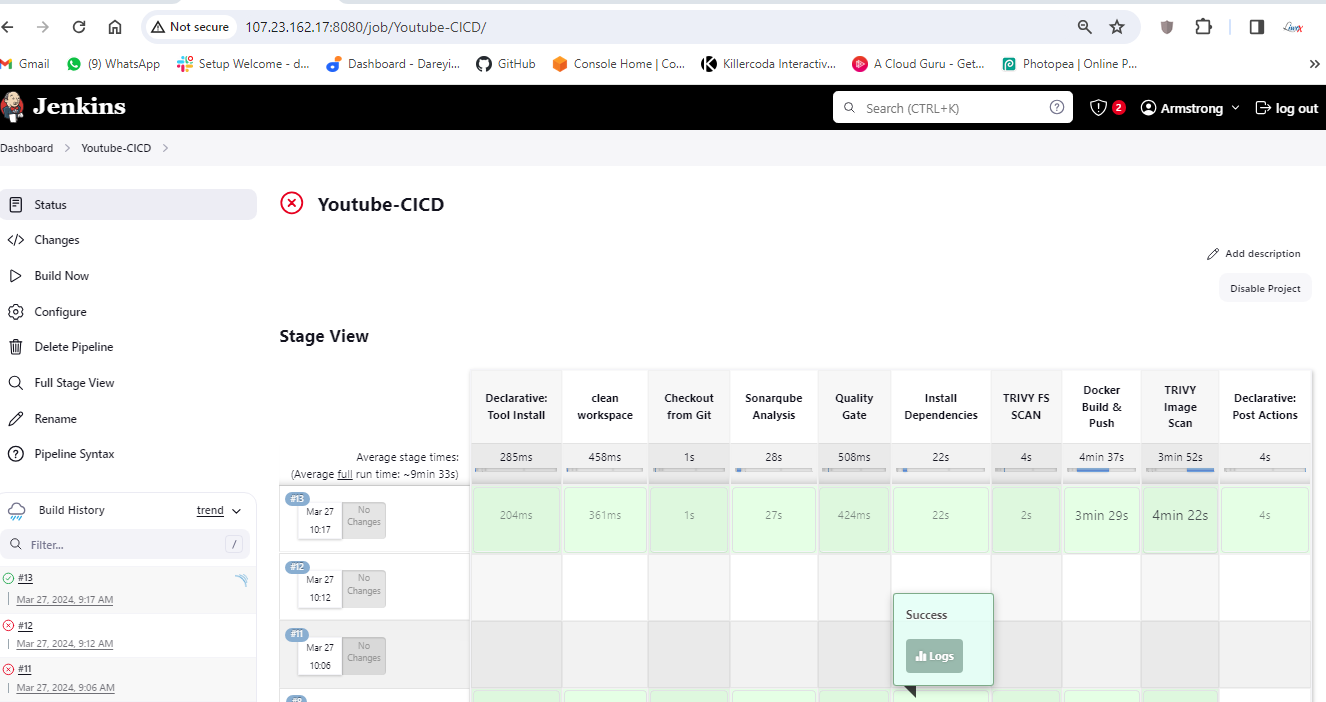Open the security warnings shield icon
This screenshot has width=1326, height=702.
(1099, 108)
